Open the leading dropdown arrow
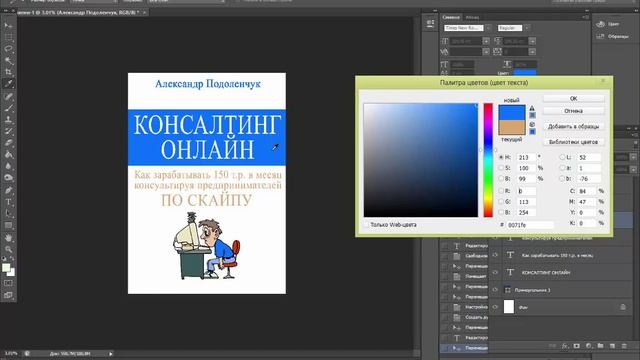Viewport: 640px width, 360px height. [x=532, y=41]
